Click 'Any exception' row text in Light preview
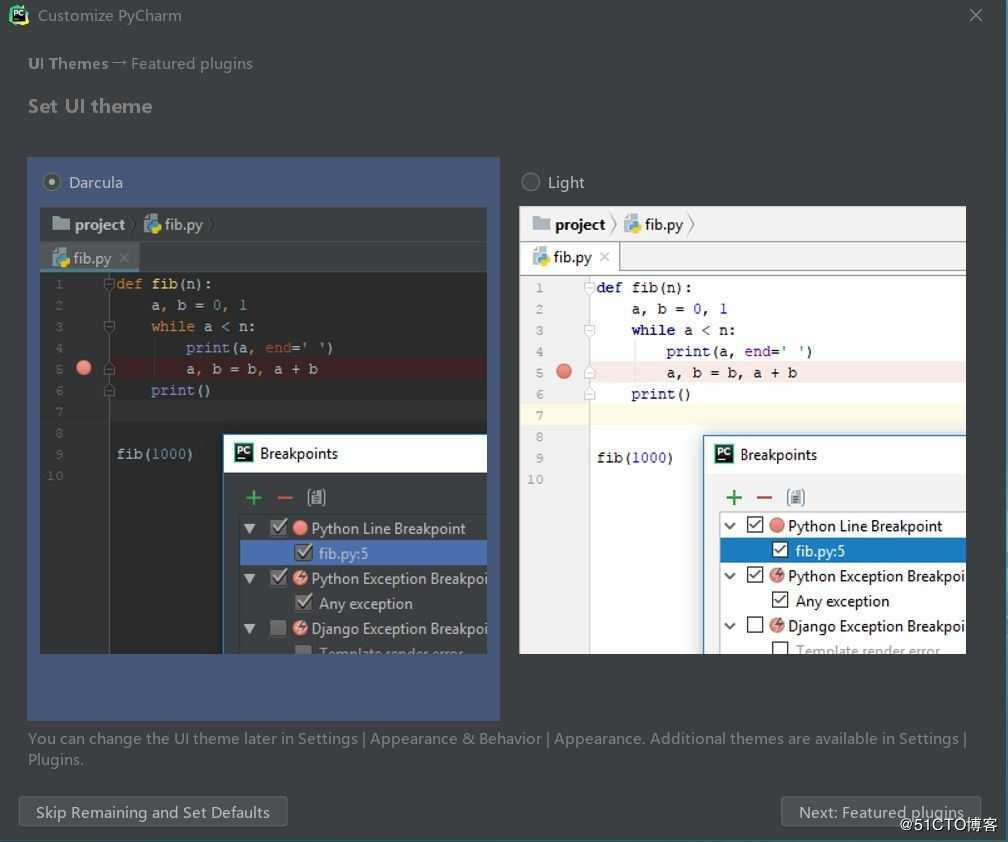Image resolution: width=1008 pixels, height=842 pixels. 842,601
